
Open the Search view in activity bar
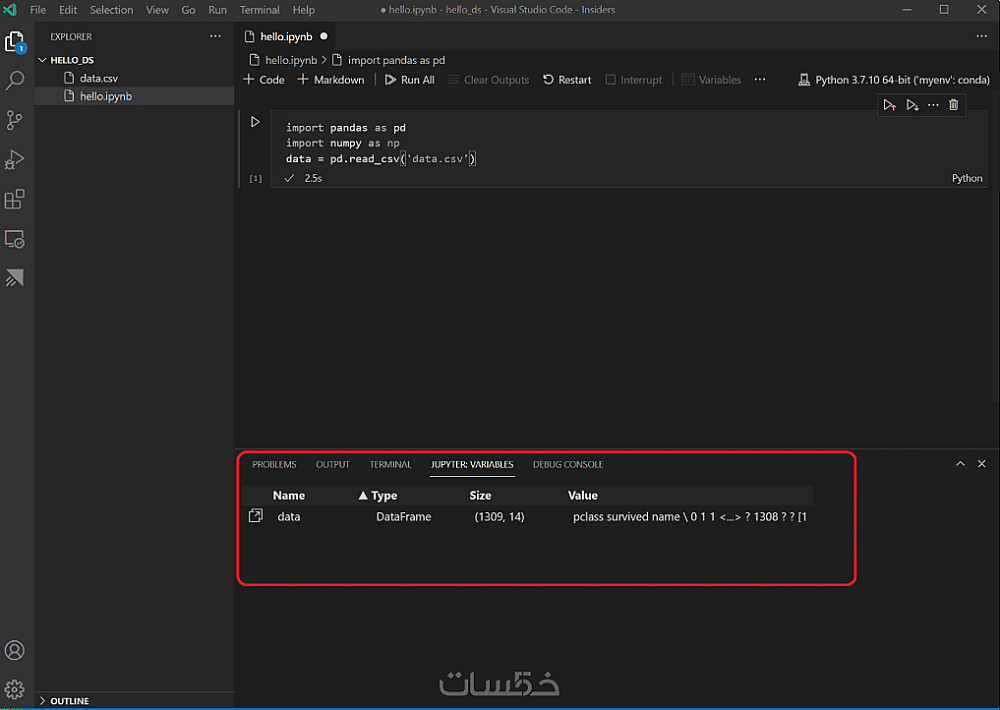[14, 80]
